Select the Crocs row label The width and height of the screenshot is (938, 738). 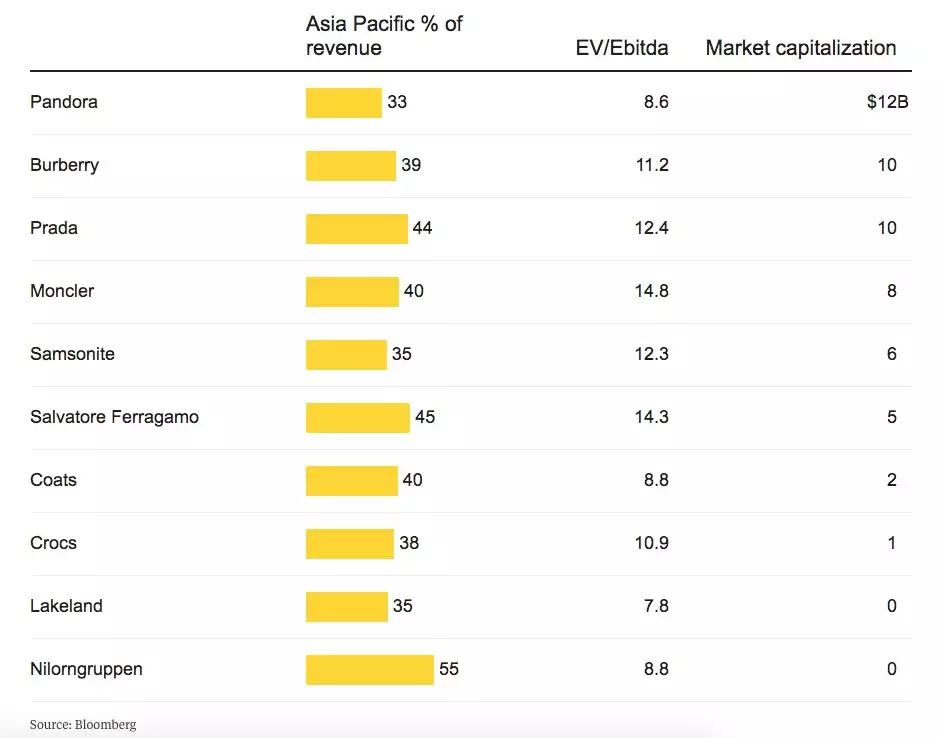tap(53, 543)
